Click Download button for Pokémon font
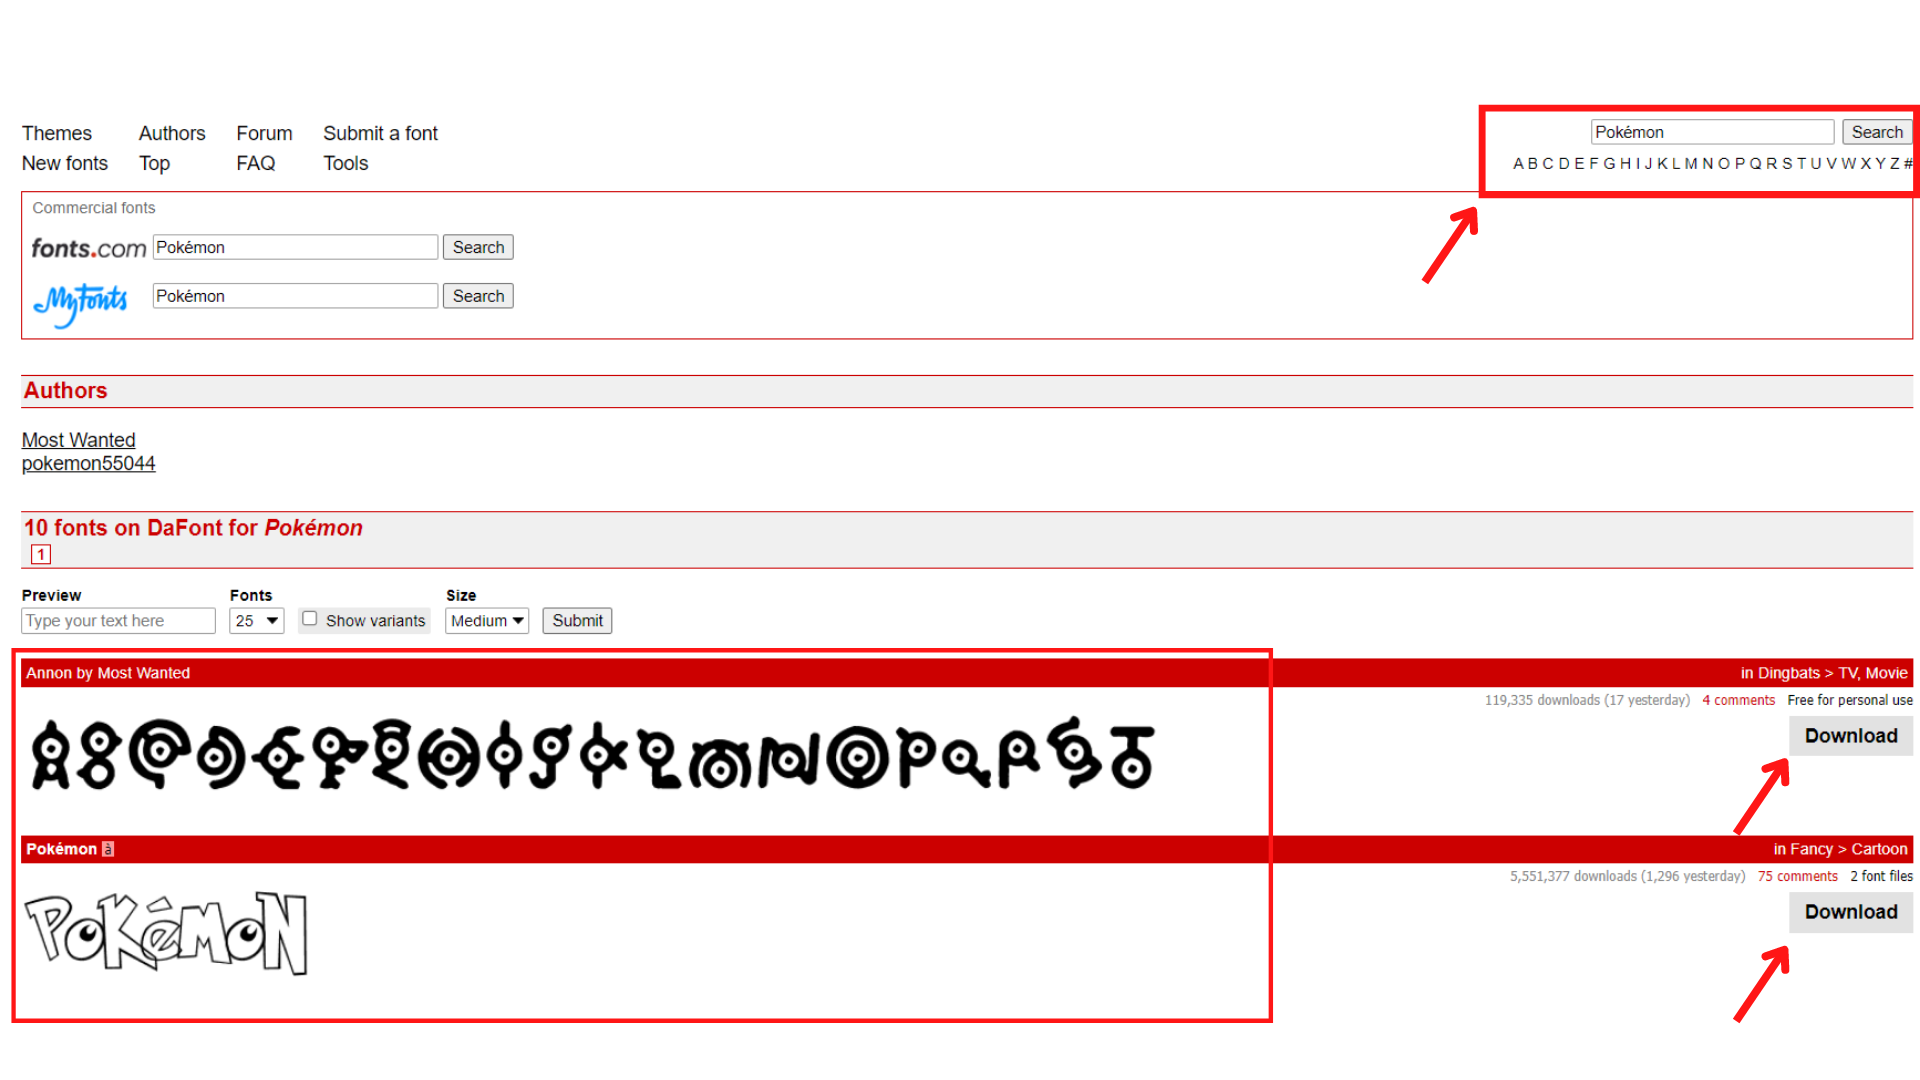 [x=1851, y=910]
